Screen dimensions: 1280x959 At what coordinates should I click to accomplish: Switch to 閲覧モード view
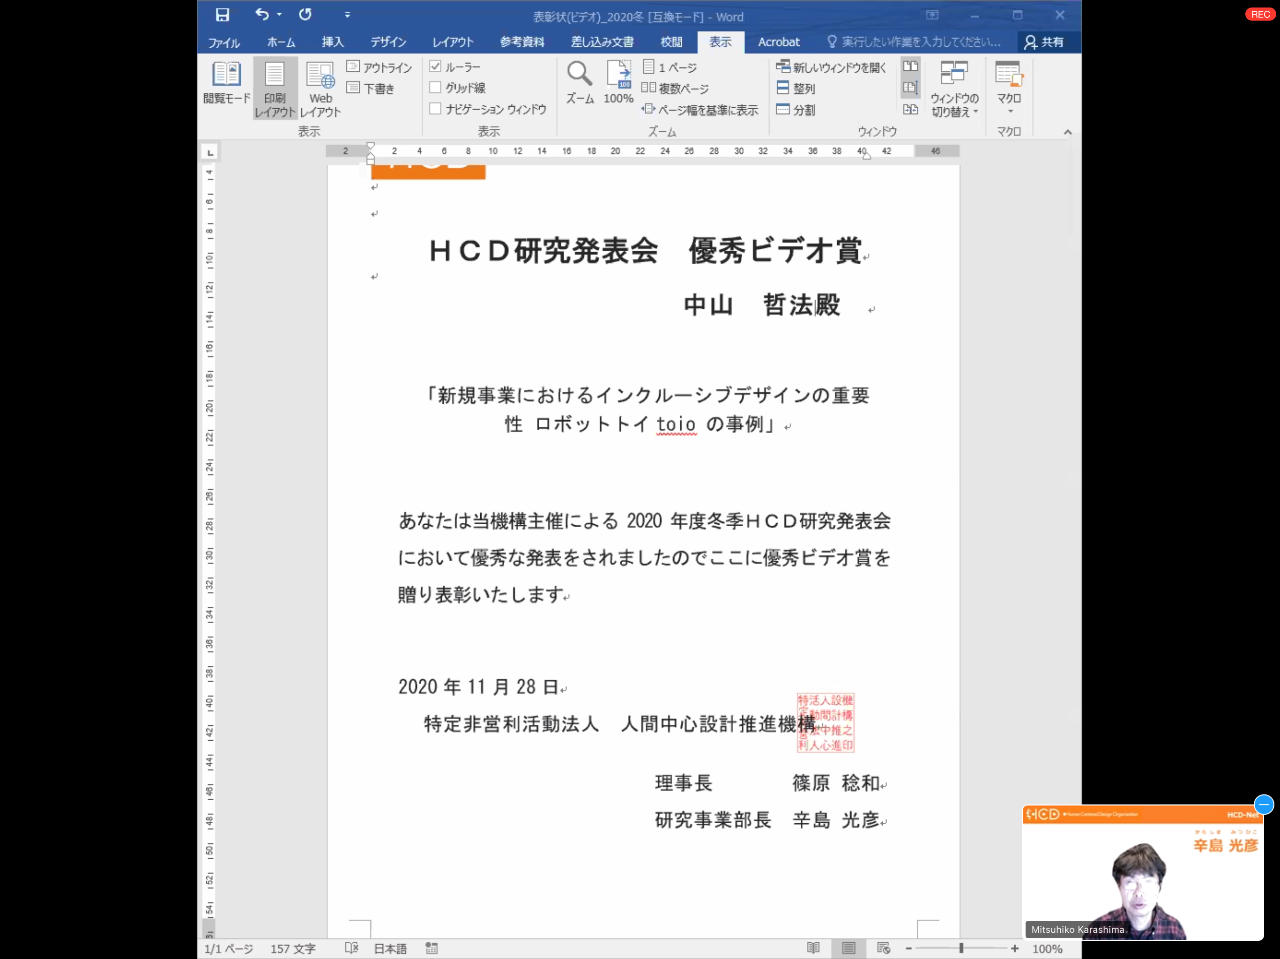tap(226, 82)
